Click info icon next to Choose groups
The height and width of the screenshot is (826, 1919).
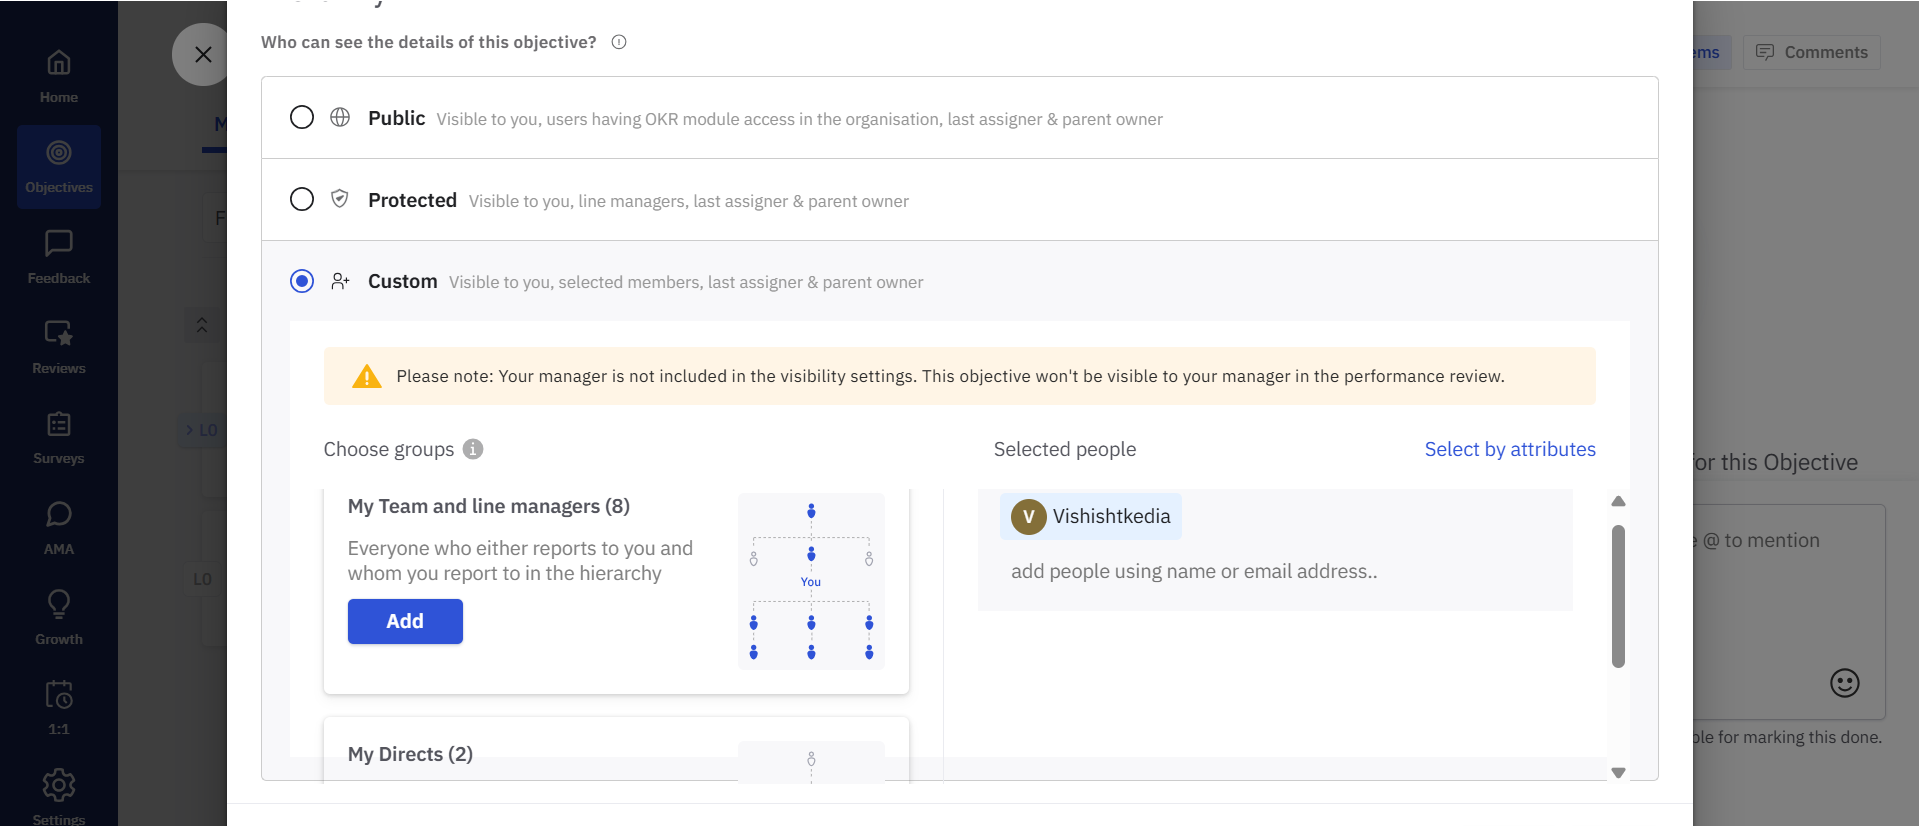(473, 449)
